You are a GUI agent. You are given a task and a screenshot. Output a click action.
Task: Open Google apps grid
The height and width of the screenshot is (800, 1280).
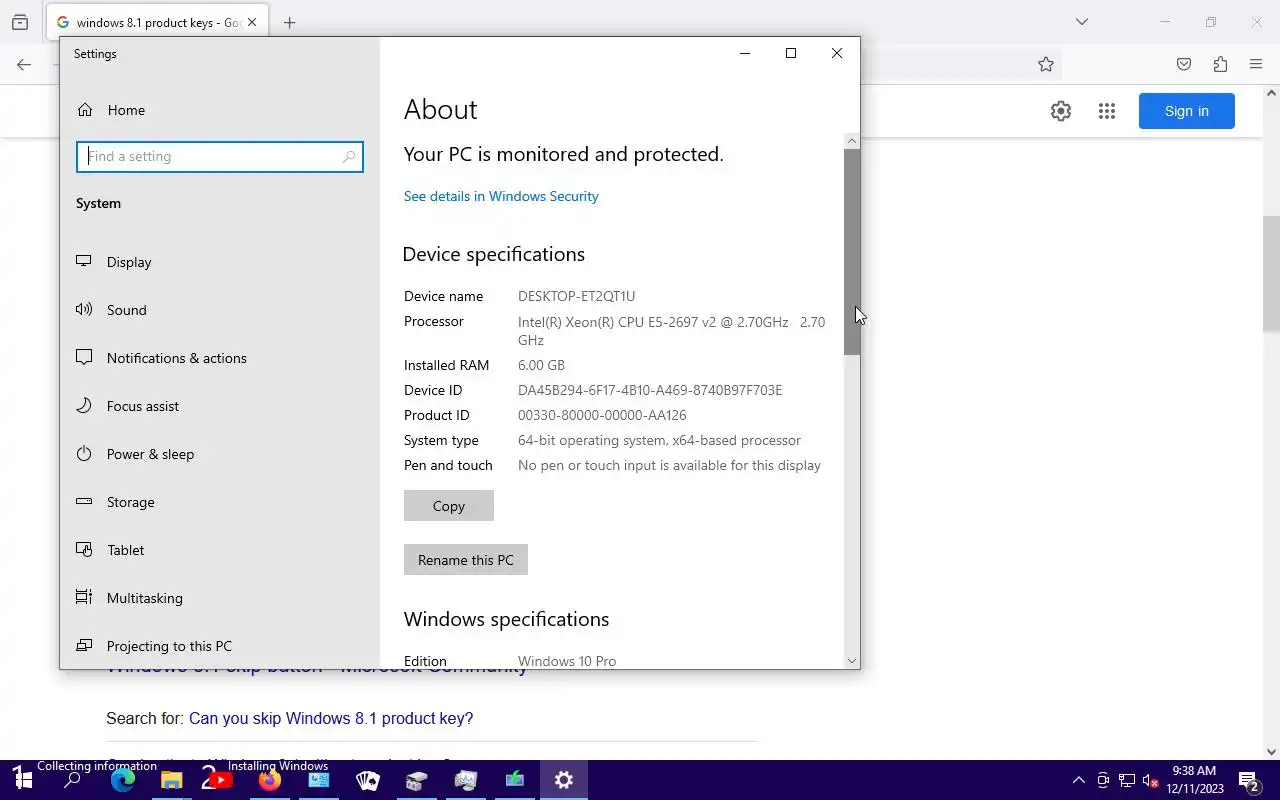coord(1106,111)
